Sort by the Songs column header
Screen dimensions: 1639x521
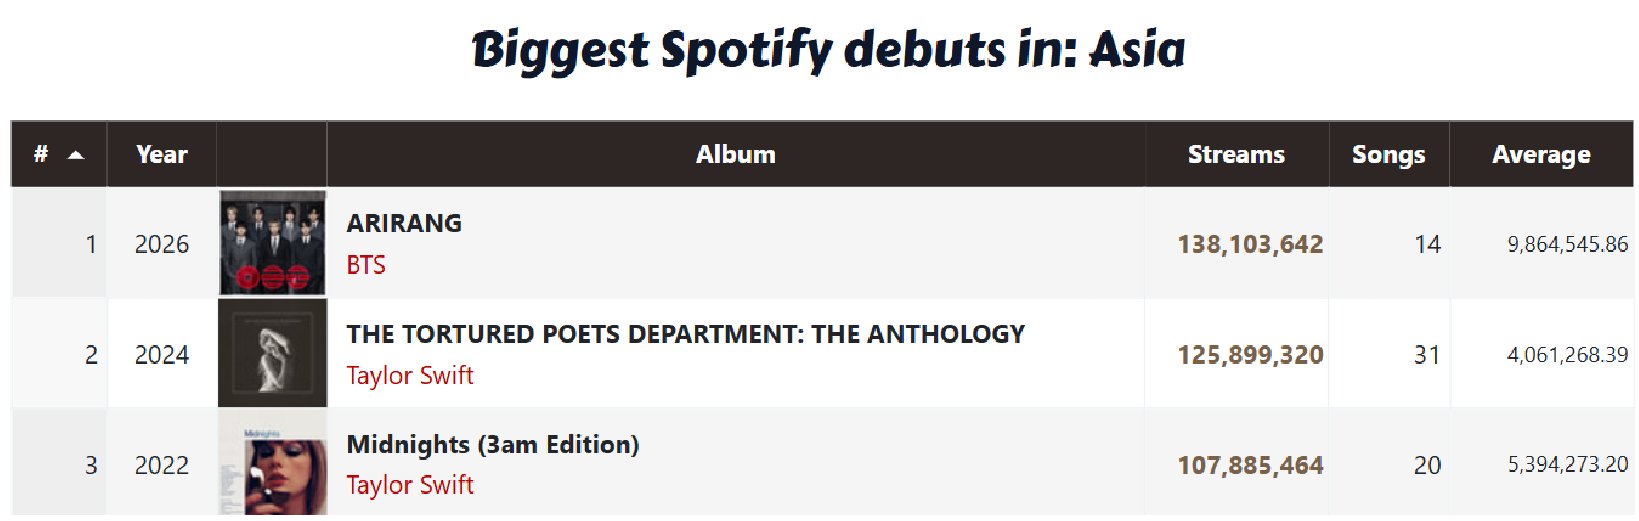pyautogui.click(x=1388, y=155)
